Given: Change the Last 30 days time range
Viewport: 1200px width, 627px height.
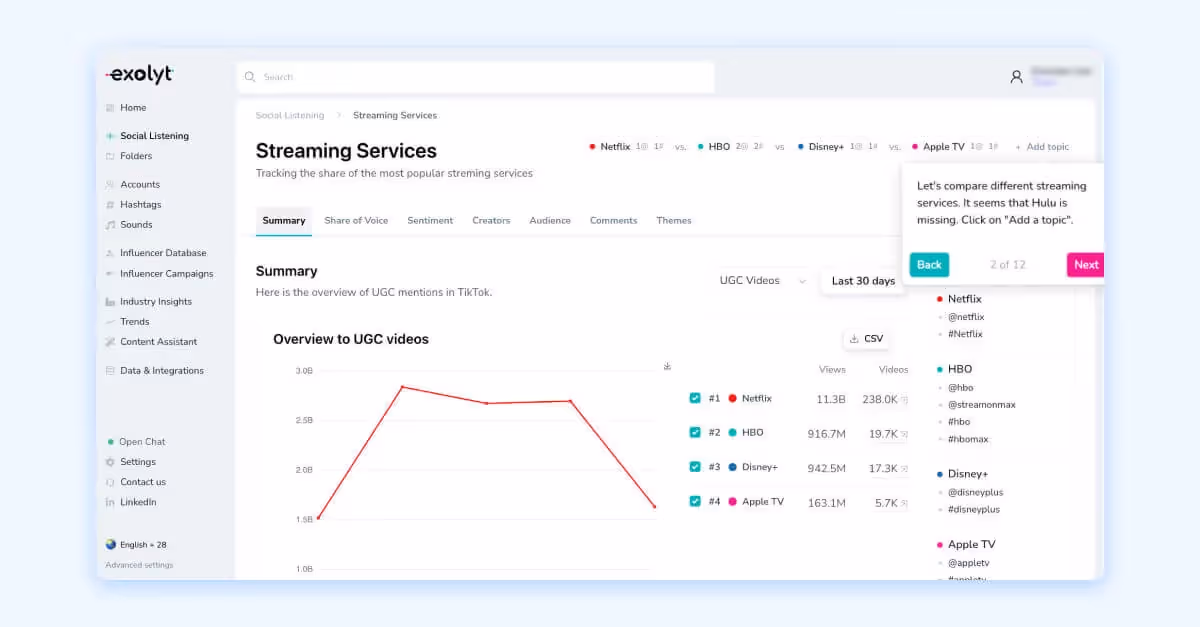Looking at the screenshot, I should (x=862, y=281).
